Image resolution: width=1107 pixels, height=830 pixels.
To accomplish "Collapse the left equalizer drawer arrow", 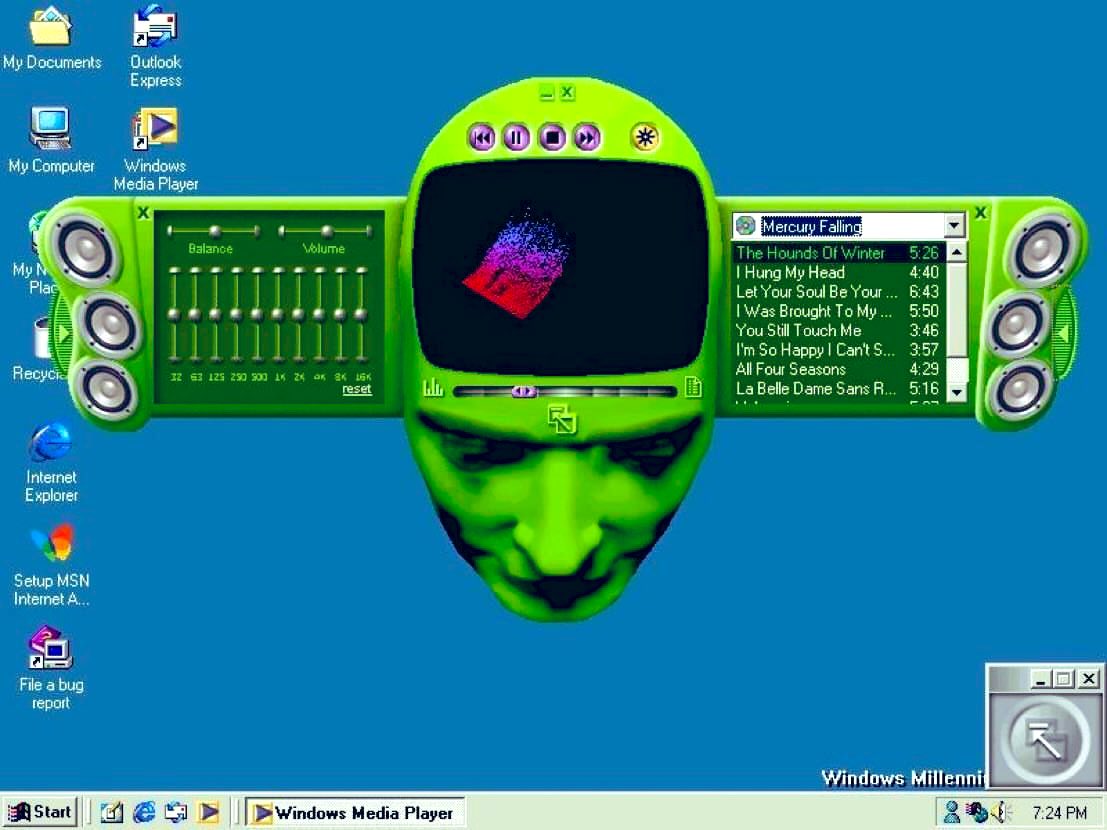I will [x=64, y=333].
